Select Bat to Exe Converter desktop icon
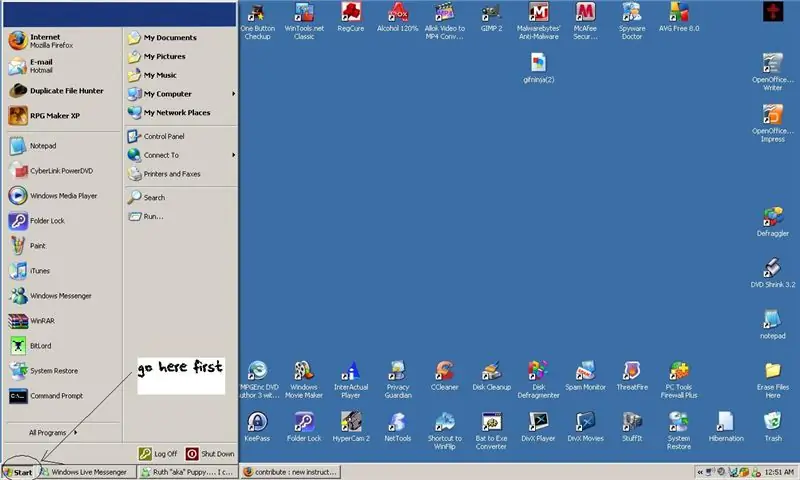 [491, 431]
